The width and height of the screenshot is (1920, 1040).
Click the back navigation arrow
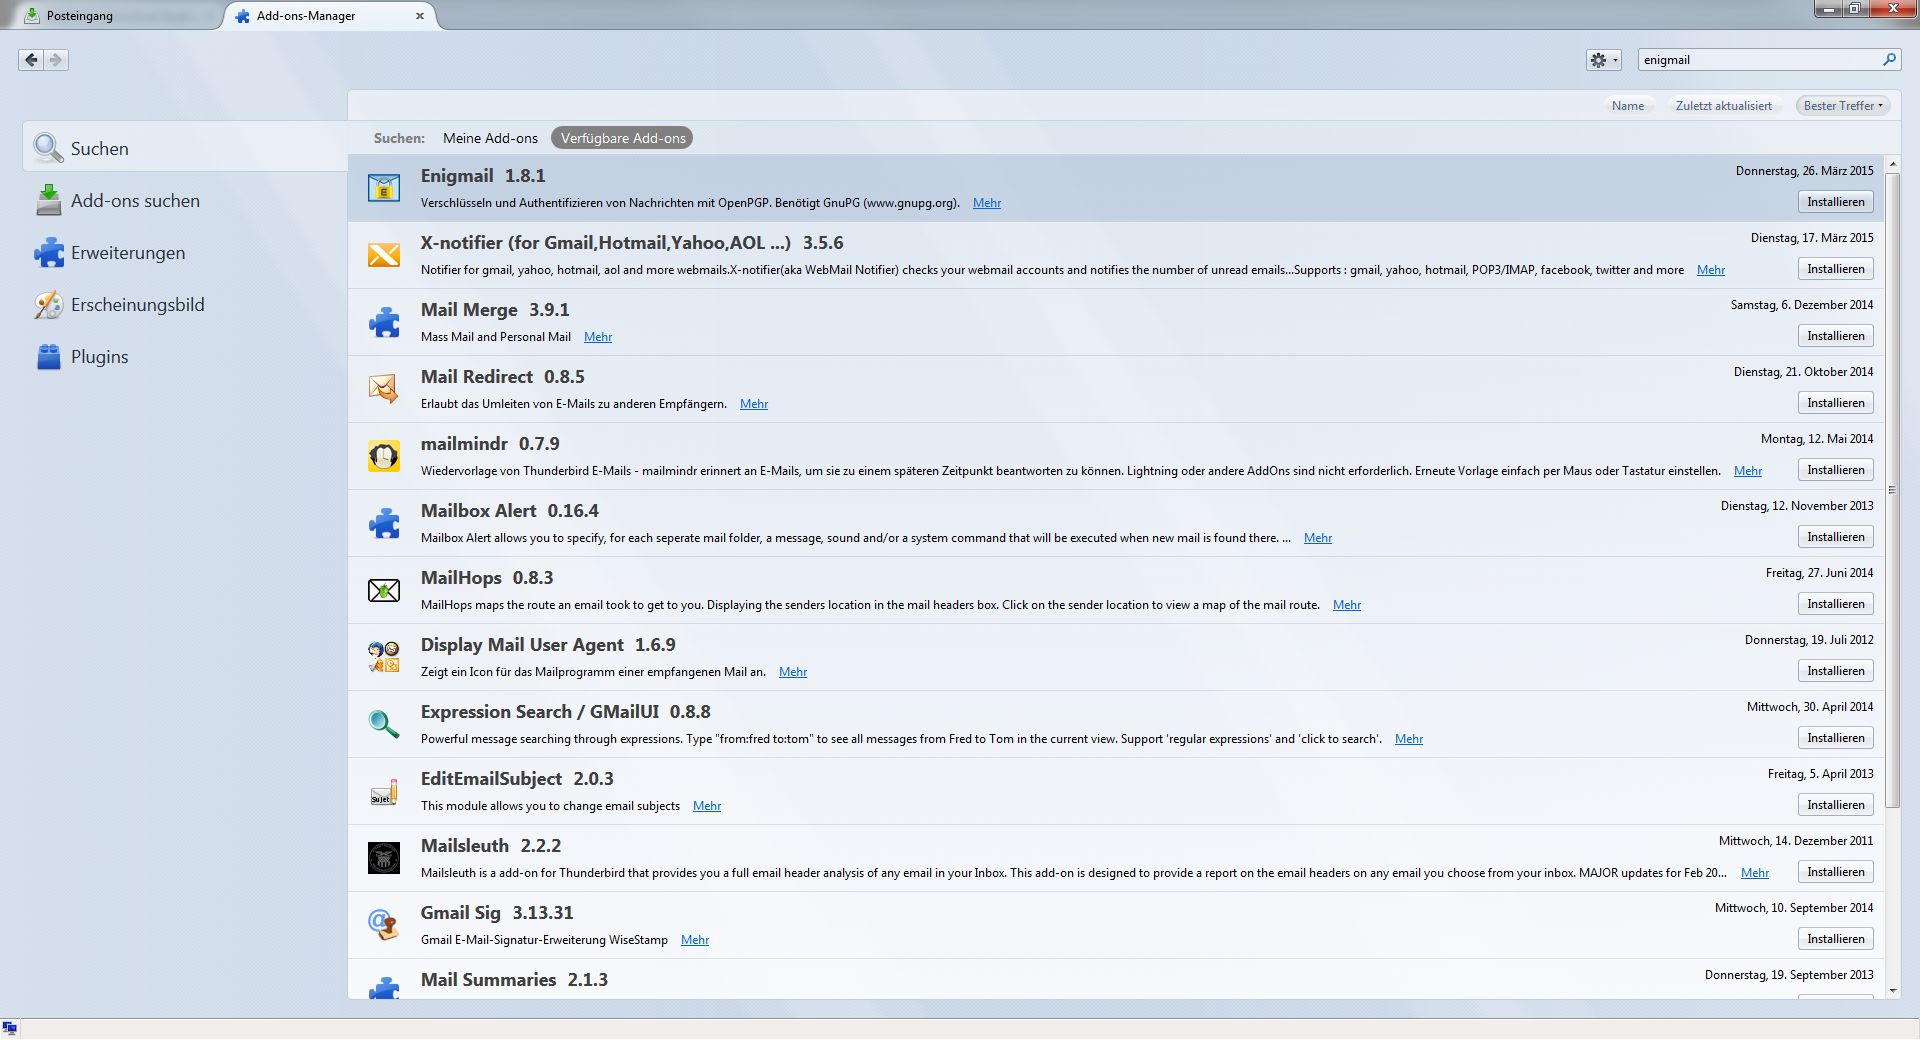point(31,60)
